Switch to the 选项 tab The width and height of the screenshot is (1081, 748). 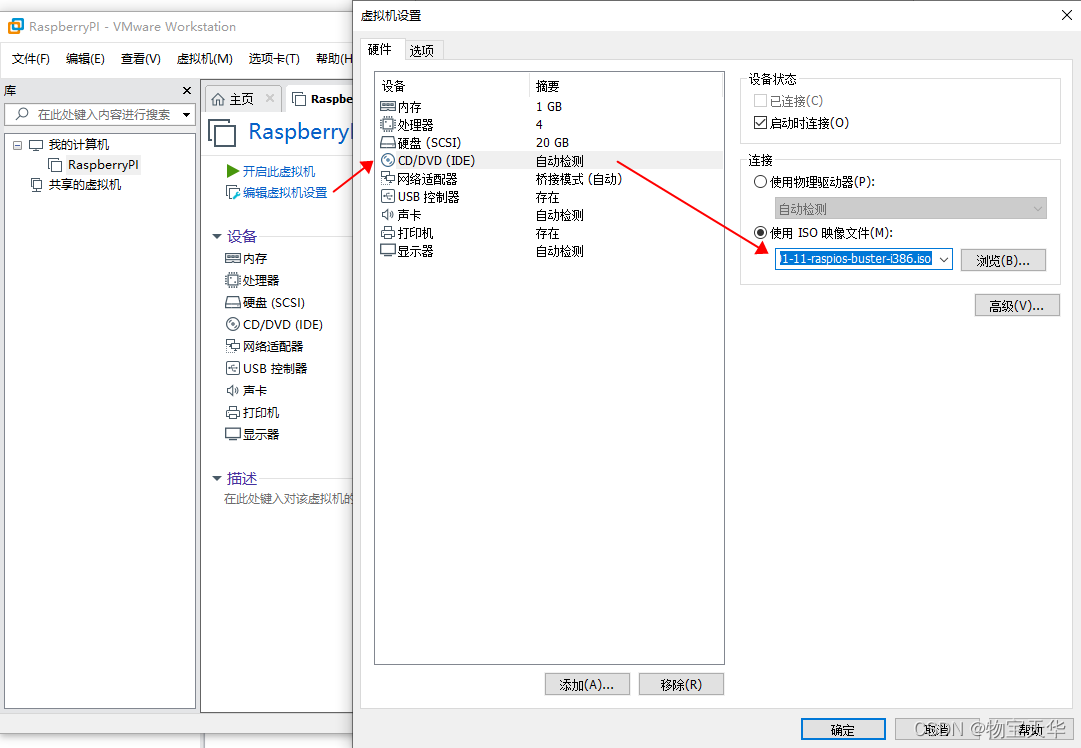coord(423,49)
